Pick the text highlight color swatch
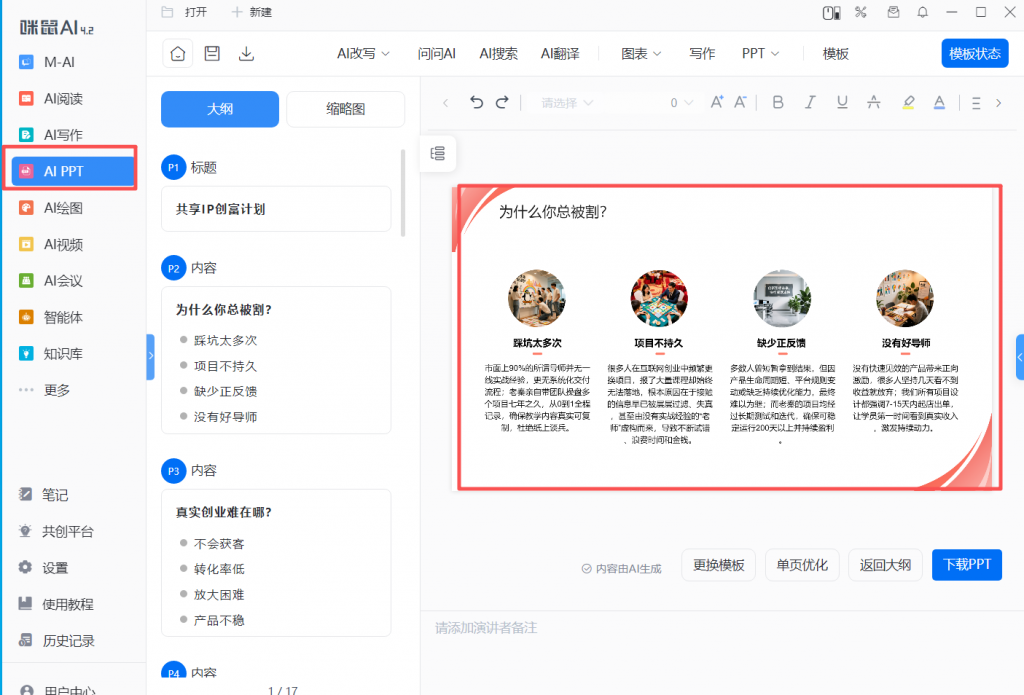Viewport: 1024px width, 695px height. [x=908, y=102]
